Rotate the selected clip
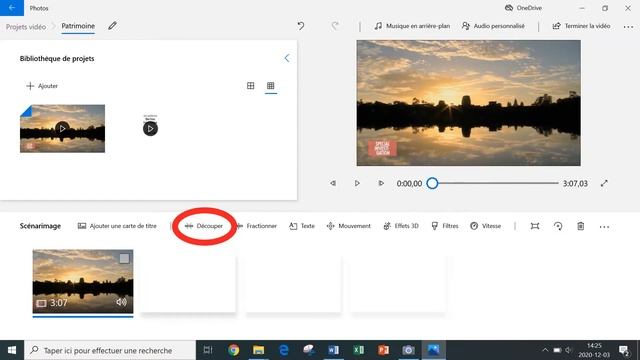Viewport: 640px width, 360px height. 558,226
